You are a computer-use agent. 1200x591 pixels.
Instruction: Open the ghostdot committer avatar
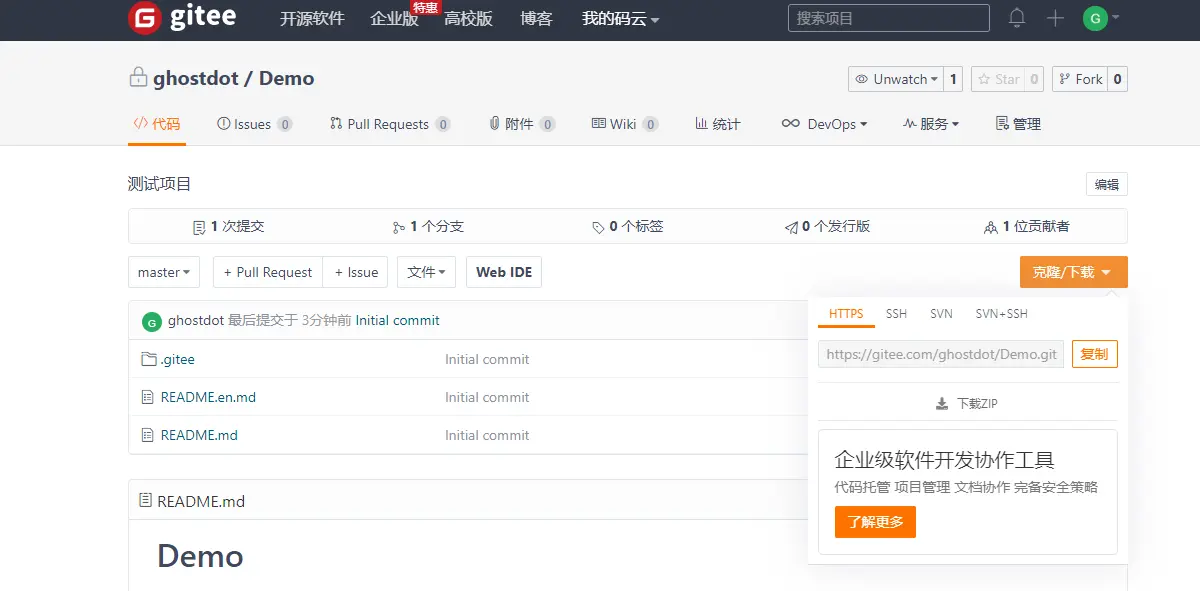pyautogui.click(x=152, y=321)
